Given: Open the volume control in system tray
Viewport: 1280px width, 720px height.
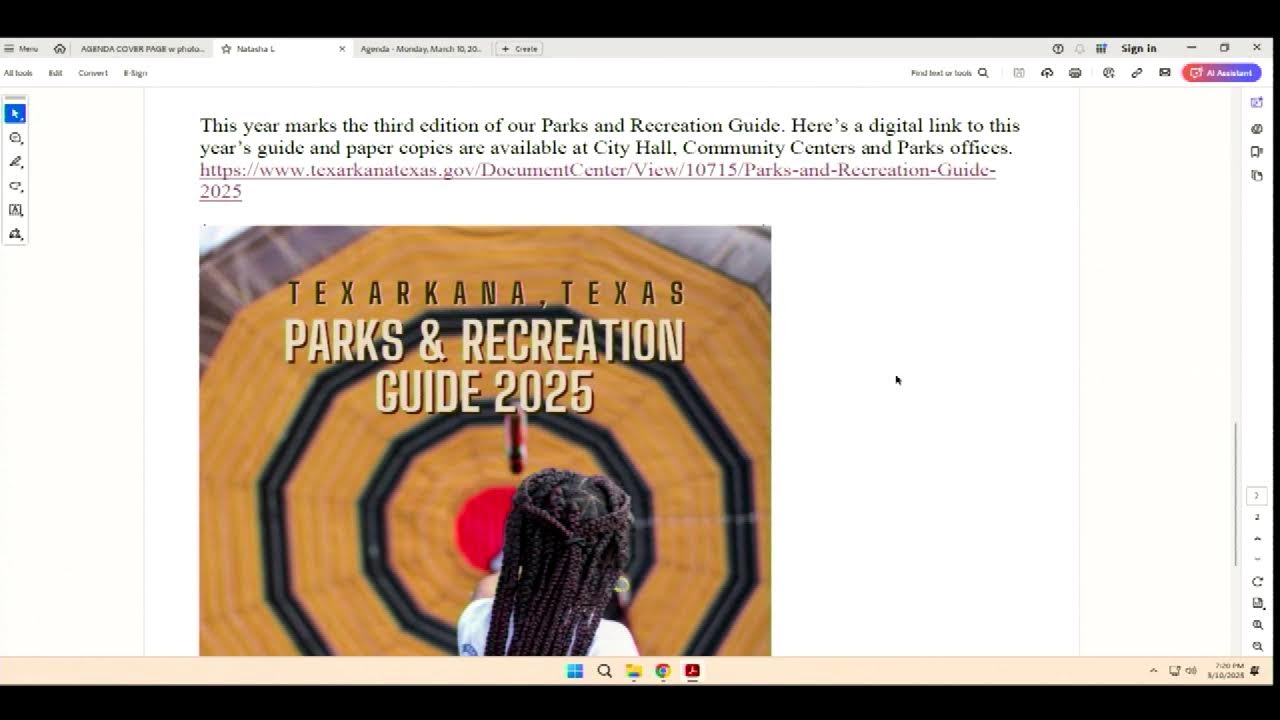Looking at the screenshot, I should pyautogui.click(x=1190, y=671).
